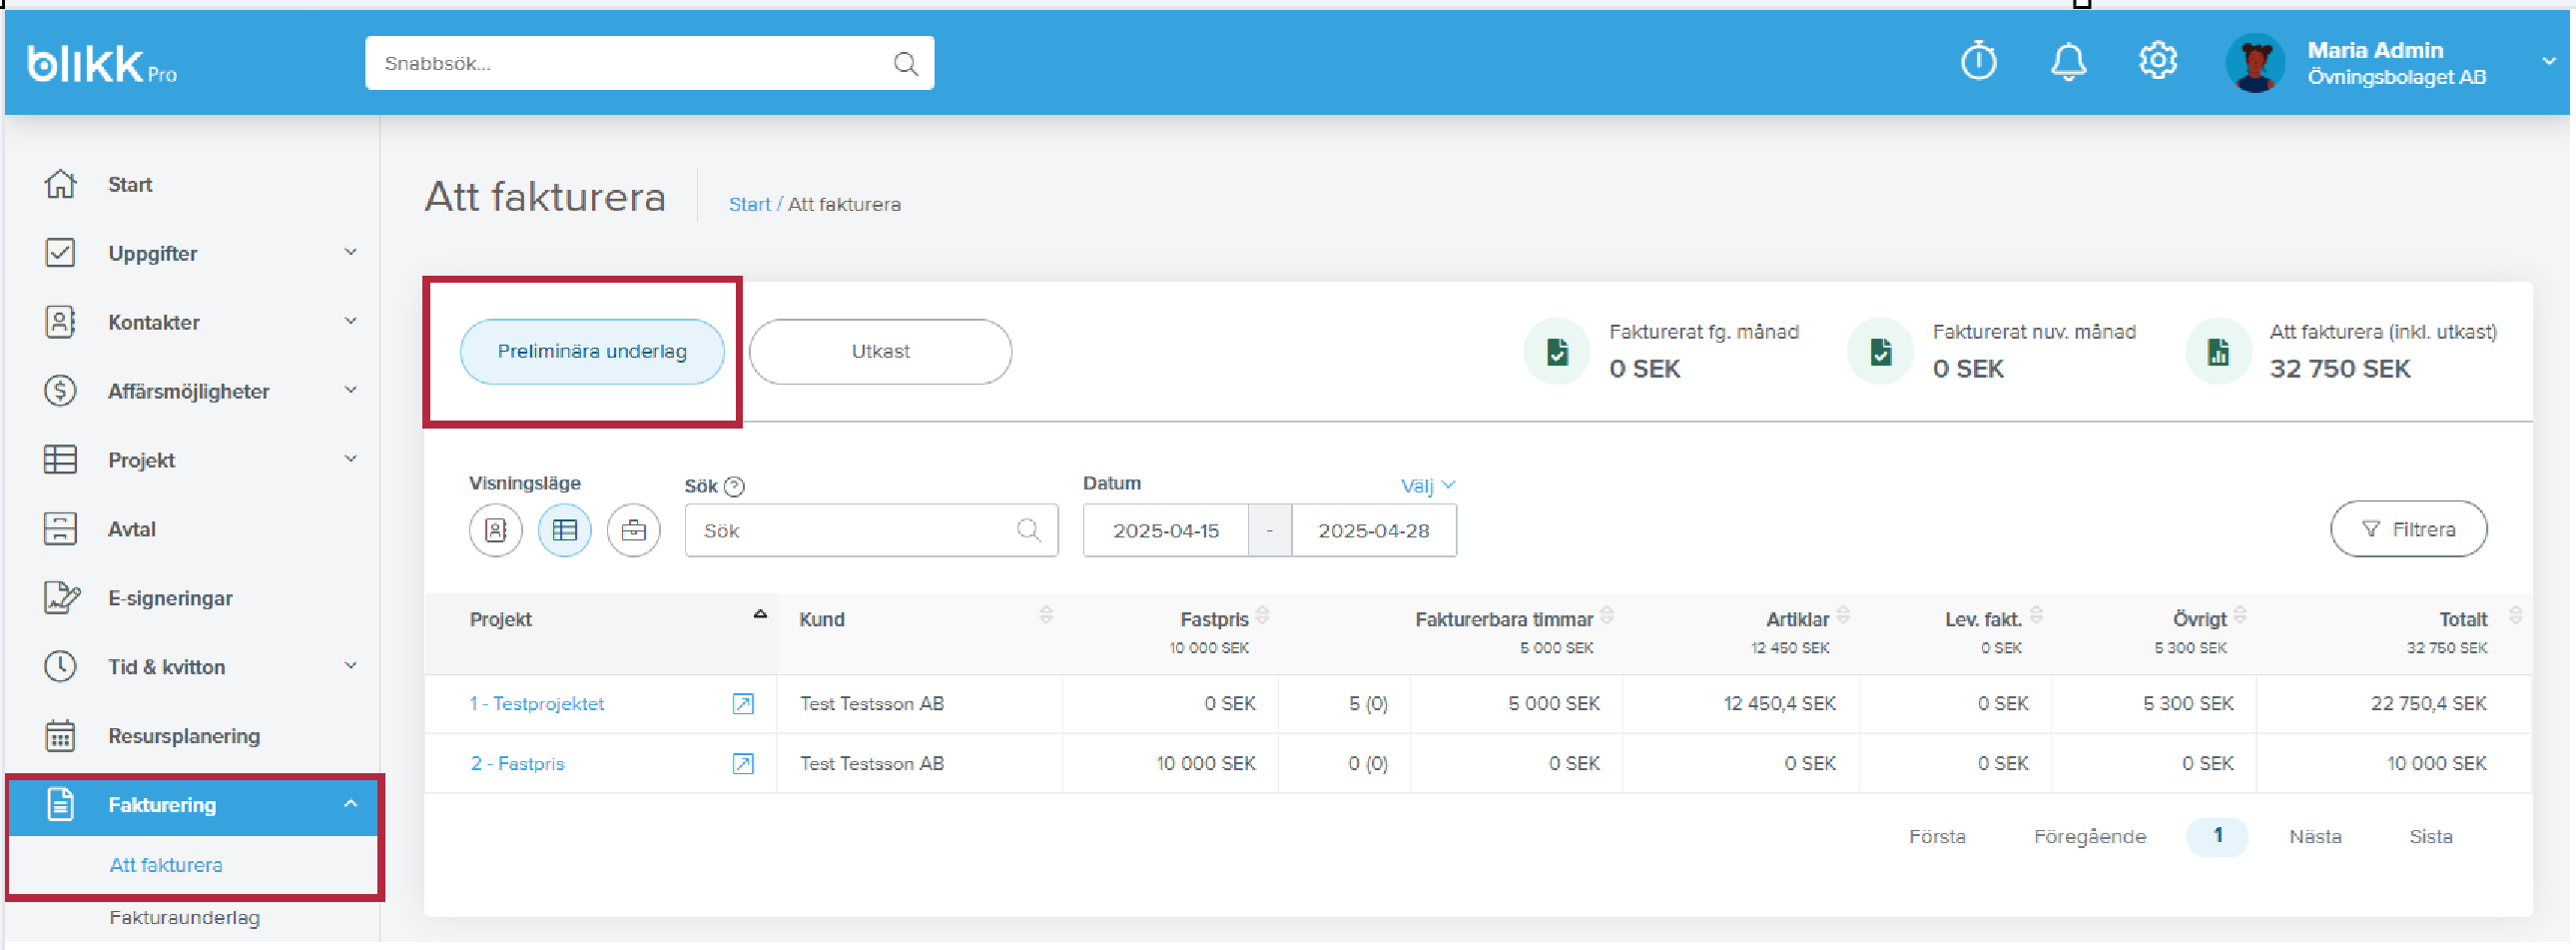2576x950 pixels.
Task: Switch to project table view mode
Action: tap(565, 530)
